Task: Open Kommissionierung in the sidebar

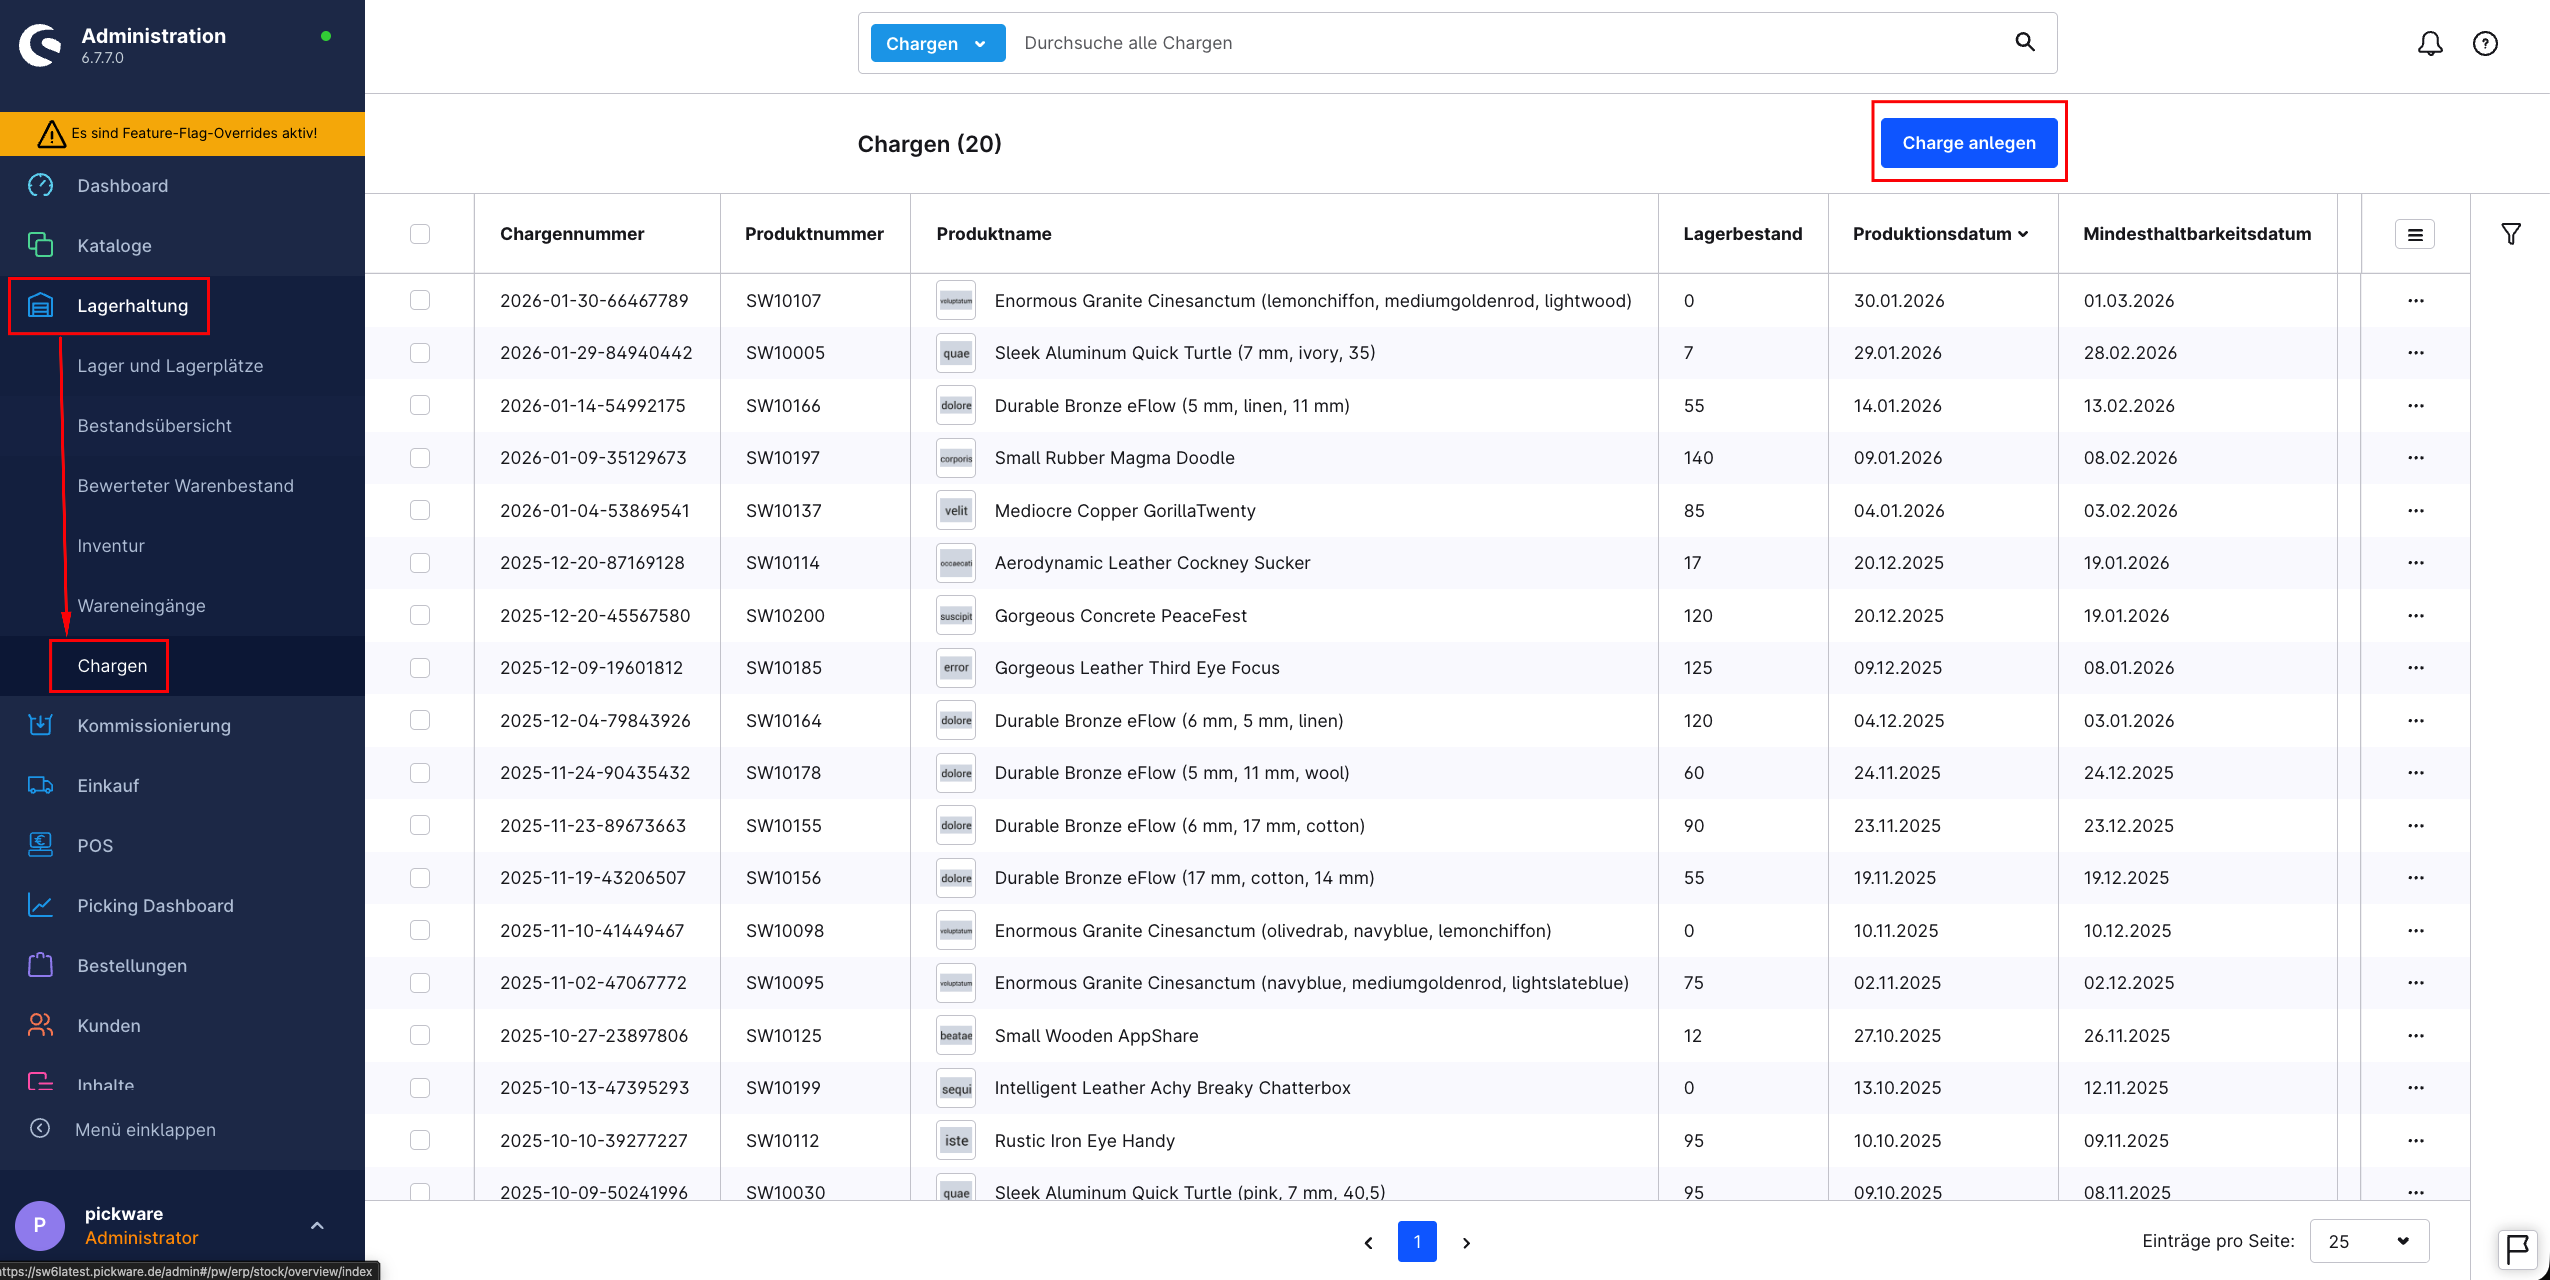Action: click(153, 726)
